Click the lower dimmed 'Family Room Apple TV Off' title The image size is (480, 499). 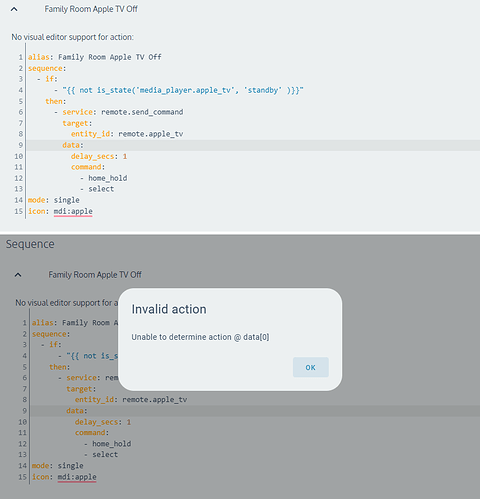pos(95,275)
